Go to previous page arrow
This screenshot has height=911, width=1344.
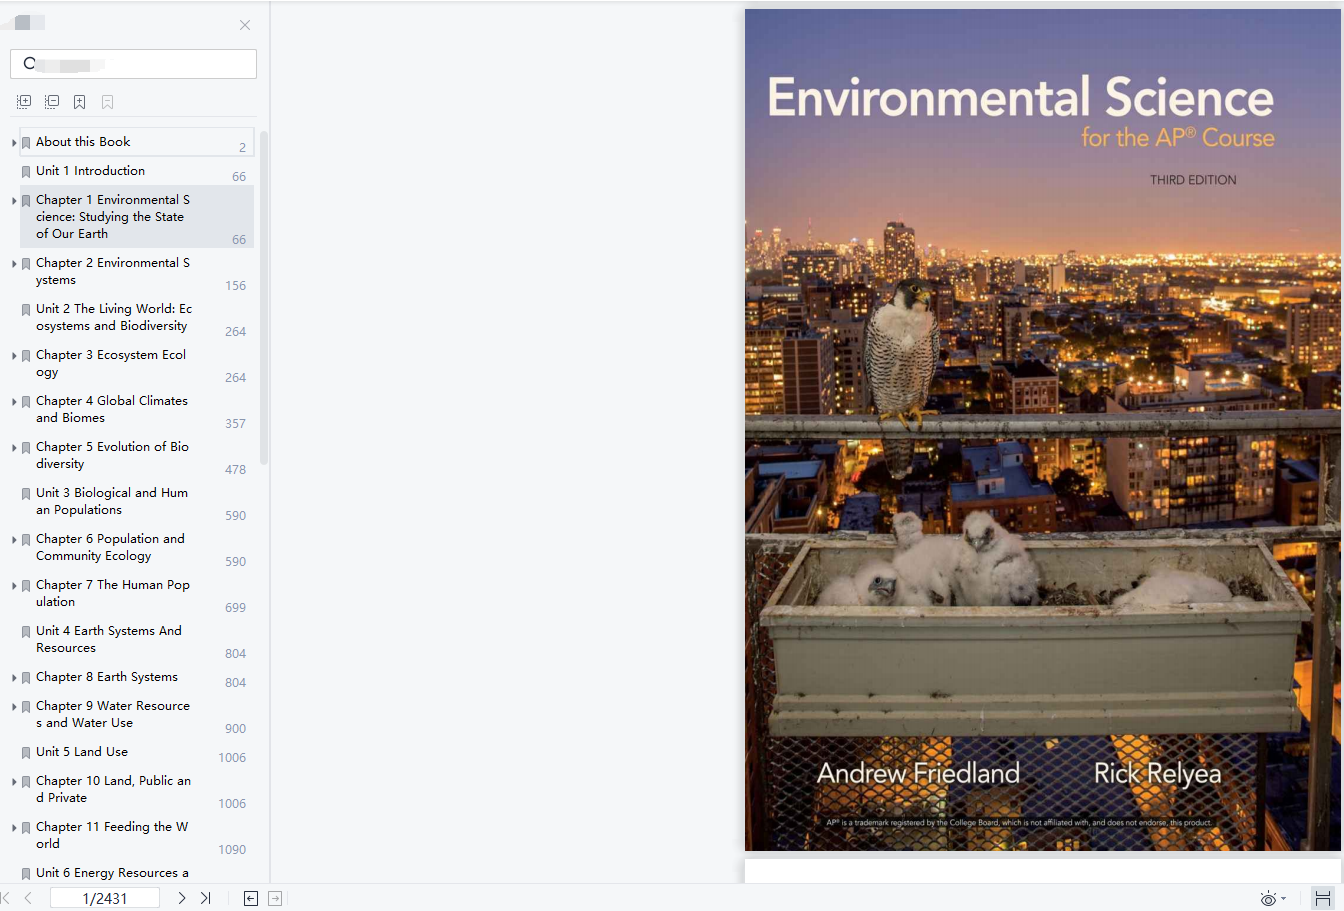[x=28, y=898]
